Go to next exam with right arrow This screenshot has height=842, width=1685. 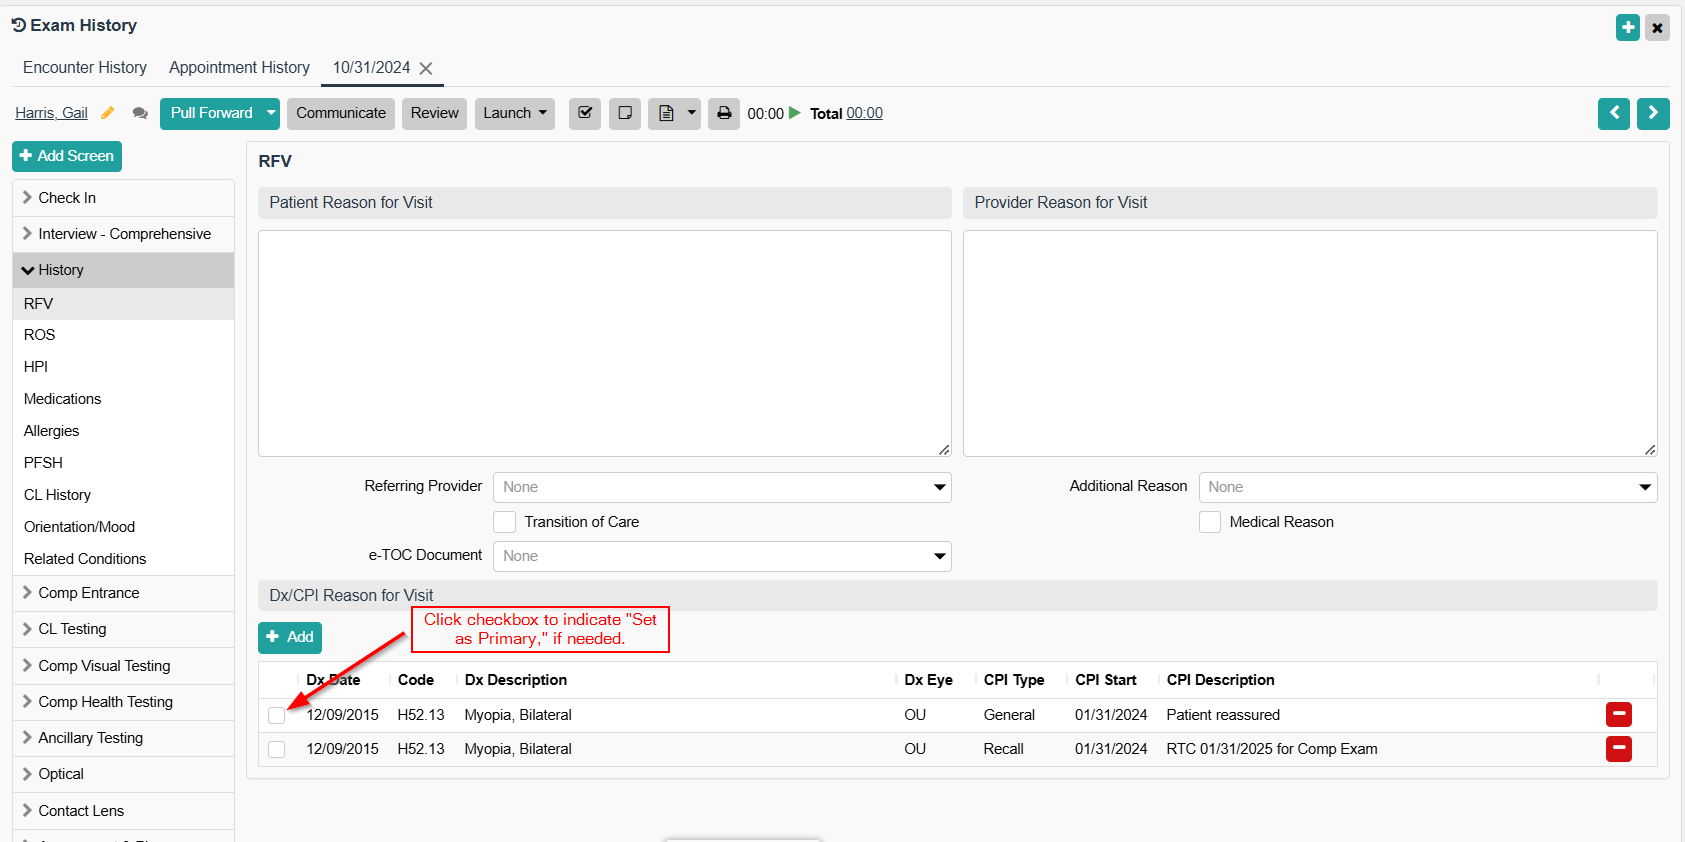tap(1652, 113)
